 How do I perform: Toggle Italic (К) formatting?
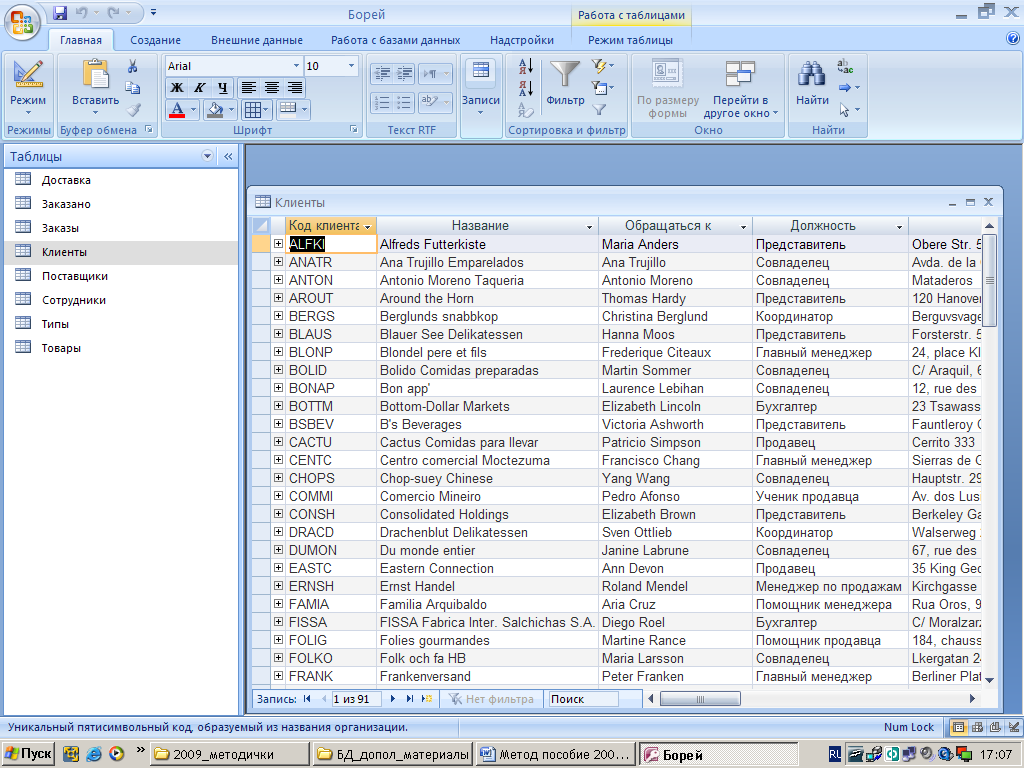[x=200, y=88]
